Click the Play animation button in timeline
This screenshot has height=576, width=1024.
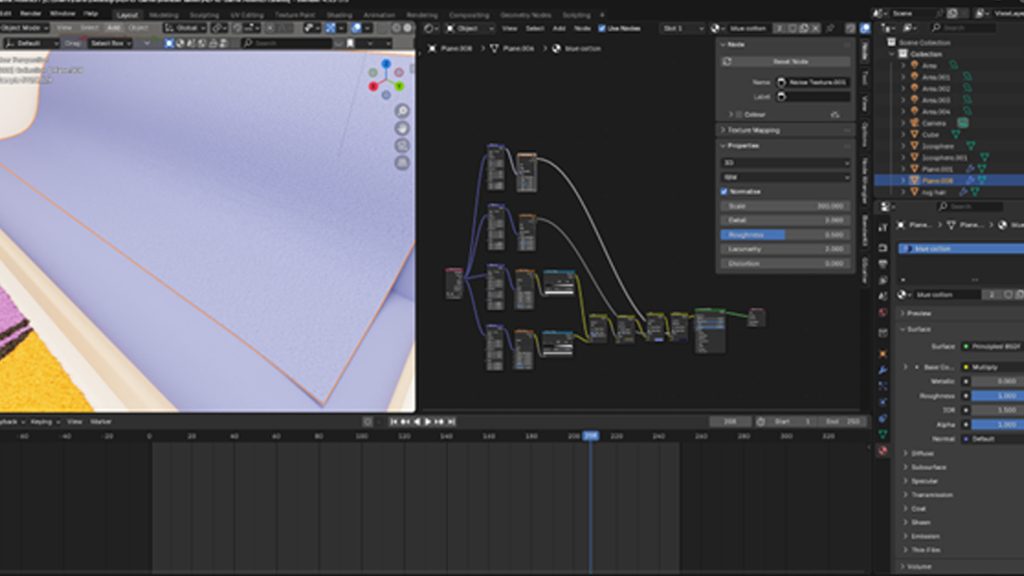(x=428, y=422)
